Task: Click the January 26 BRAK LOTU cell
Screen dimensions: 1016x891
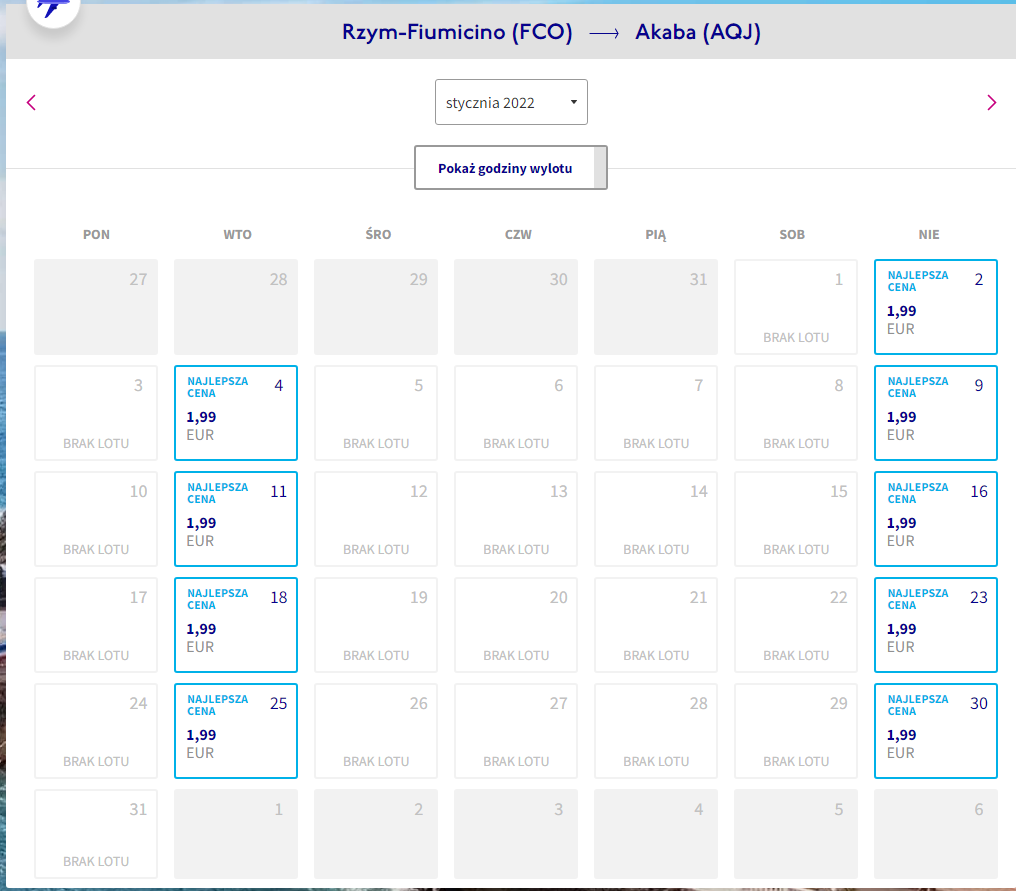Action: pos(376,731)
